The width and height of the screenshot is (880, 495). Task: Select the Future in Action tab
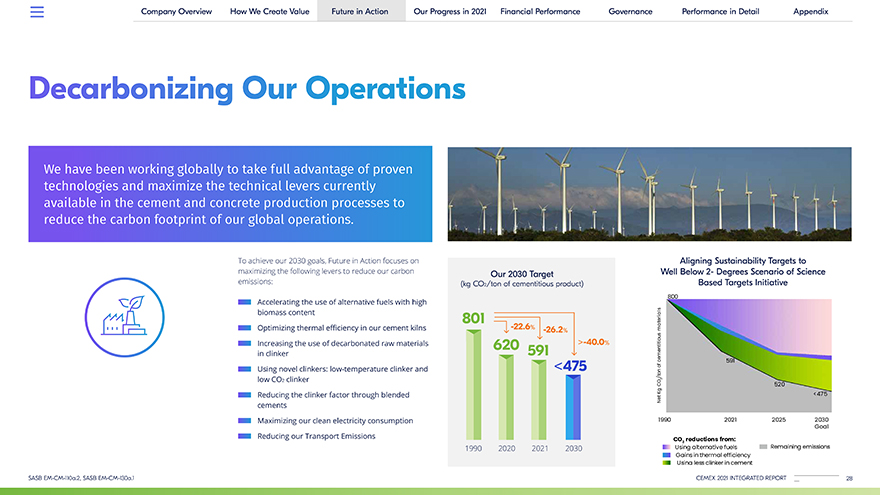pos(359,11)
